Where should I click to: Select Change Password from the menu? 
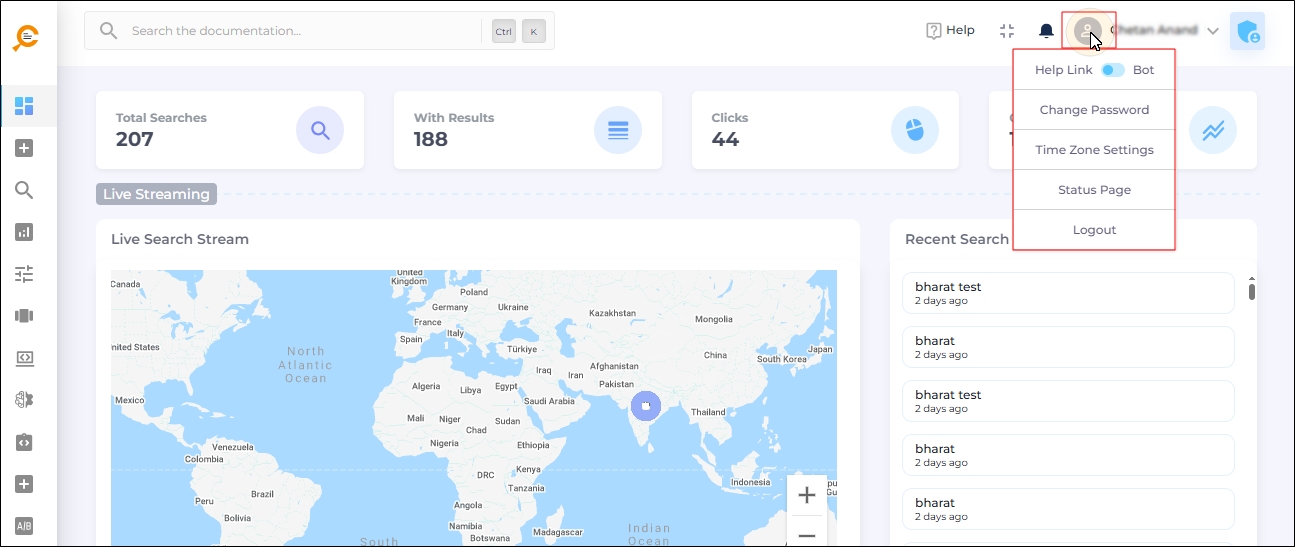[1094, 110]
